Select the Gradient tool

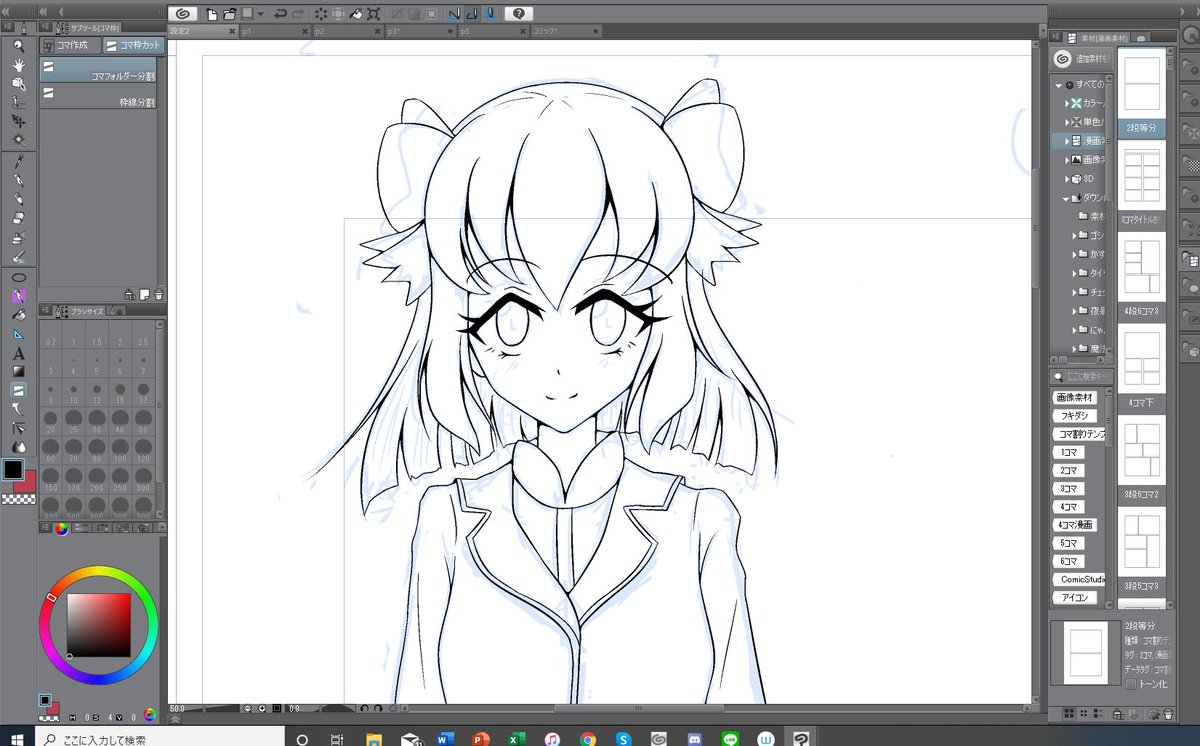18,371
